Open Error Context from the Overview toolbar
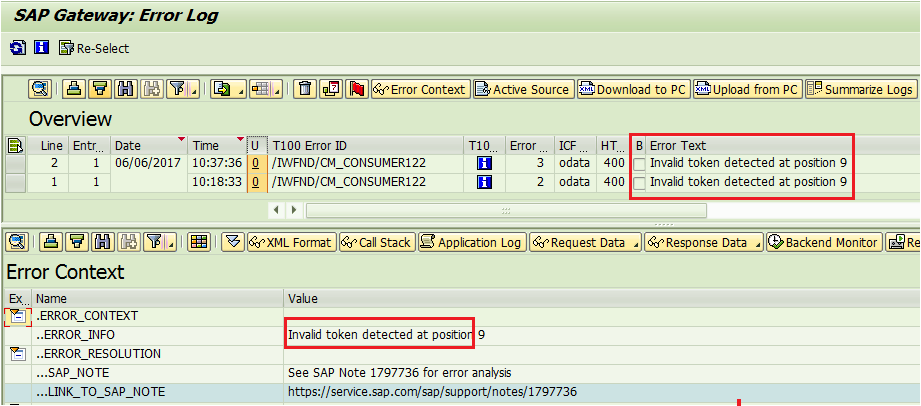Screen dimensions: 921x406 (x=421, y=89)
